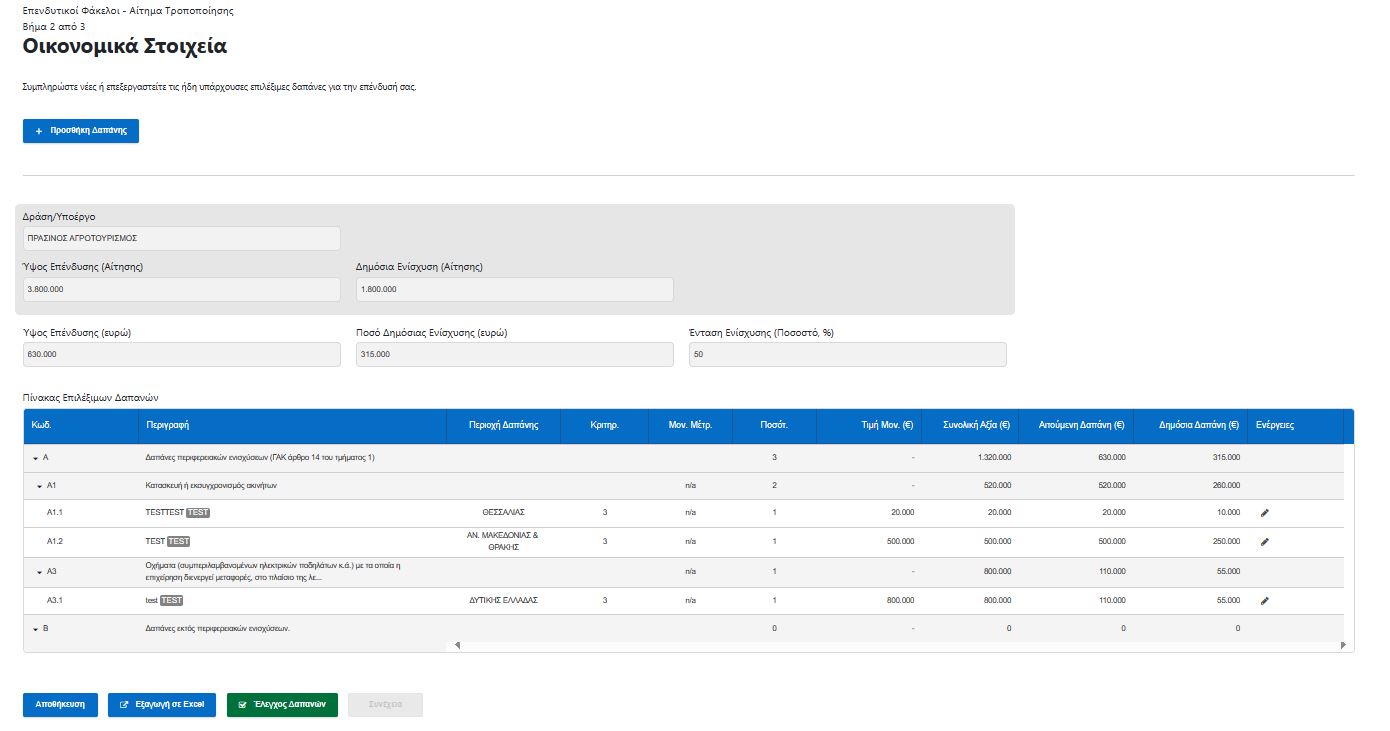Edit expense row A1.1 with pencil icon

pos(1264,513)
